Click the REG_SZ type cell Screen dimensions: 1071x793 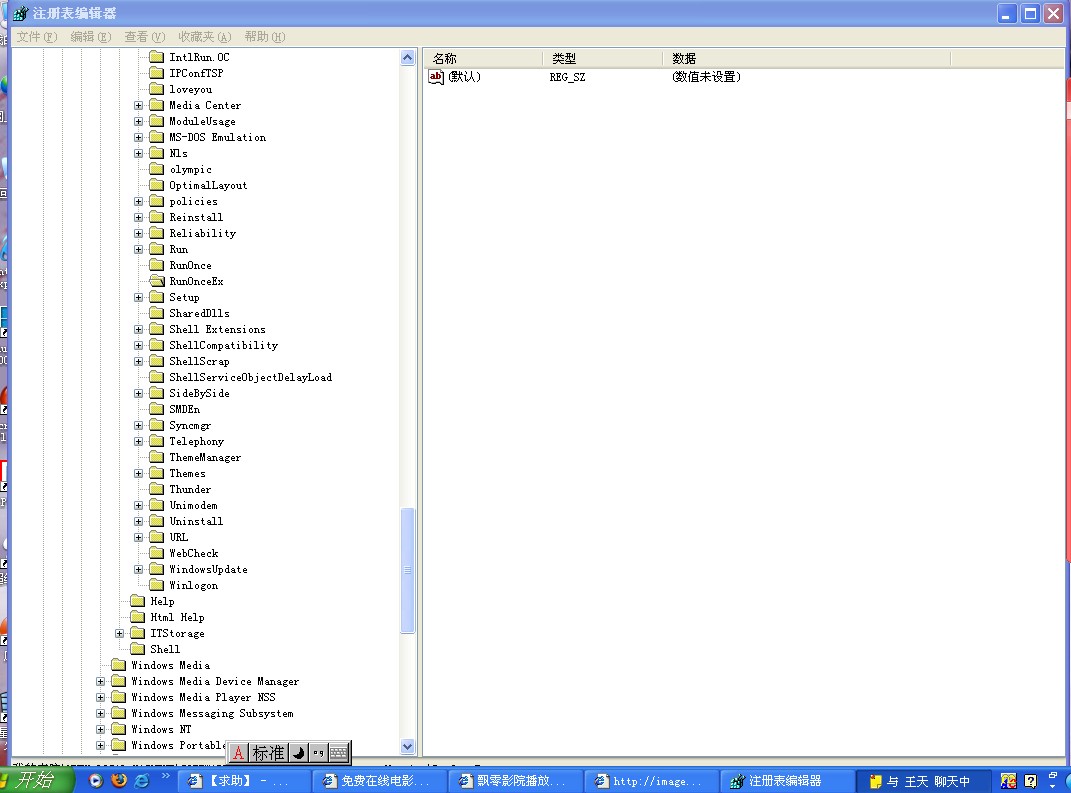point(568,77)
